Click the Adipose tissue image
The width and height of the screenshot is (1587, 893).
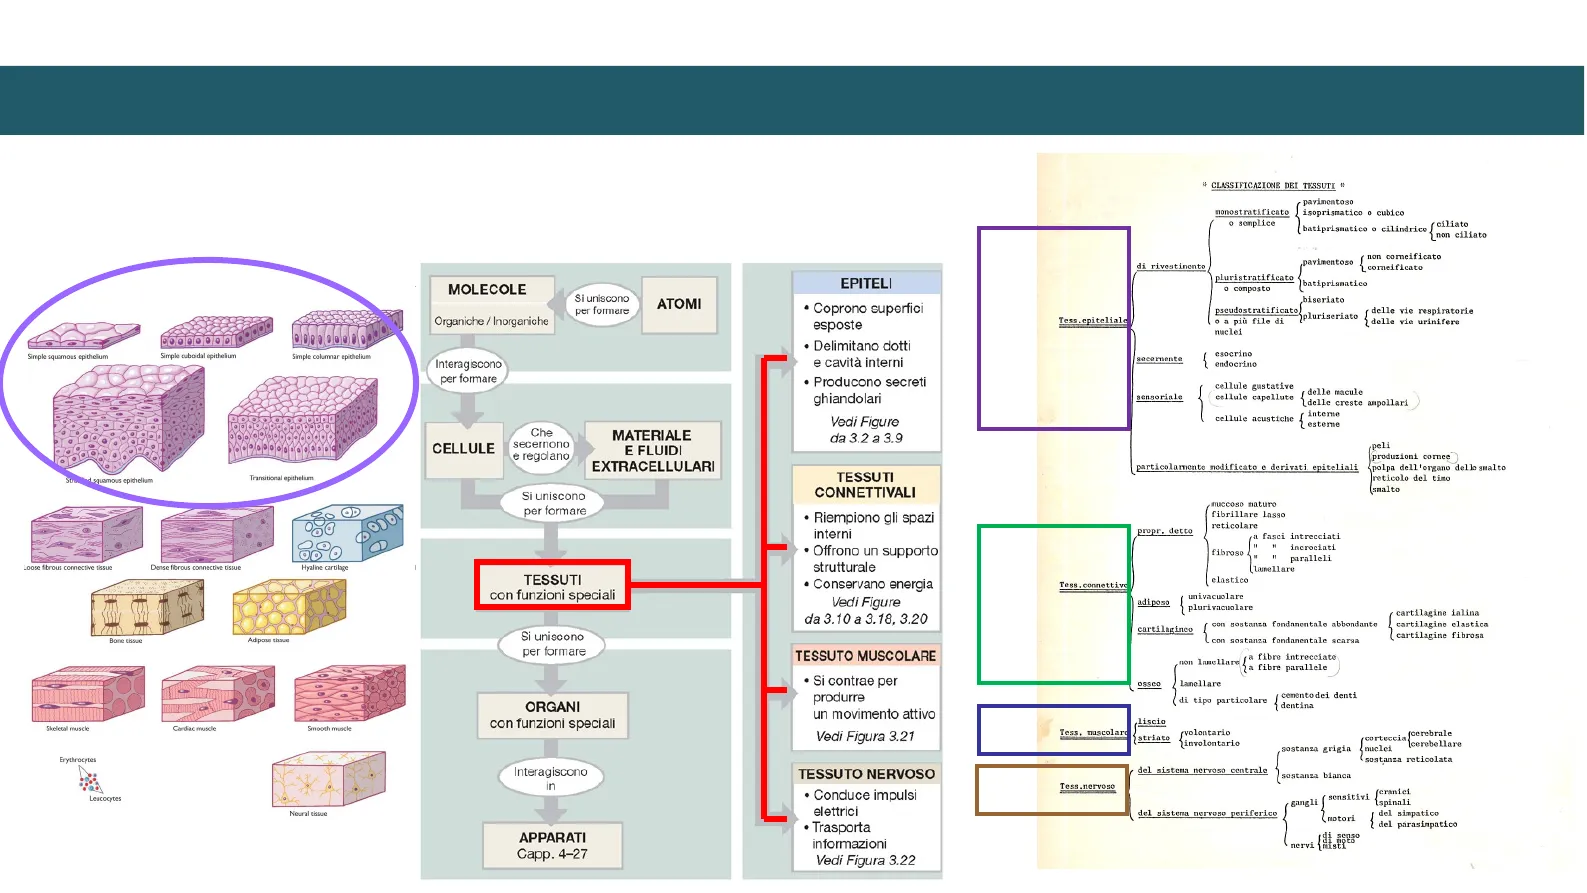(x=288, y=606)
